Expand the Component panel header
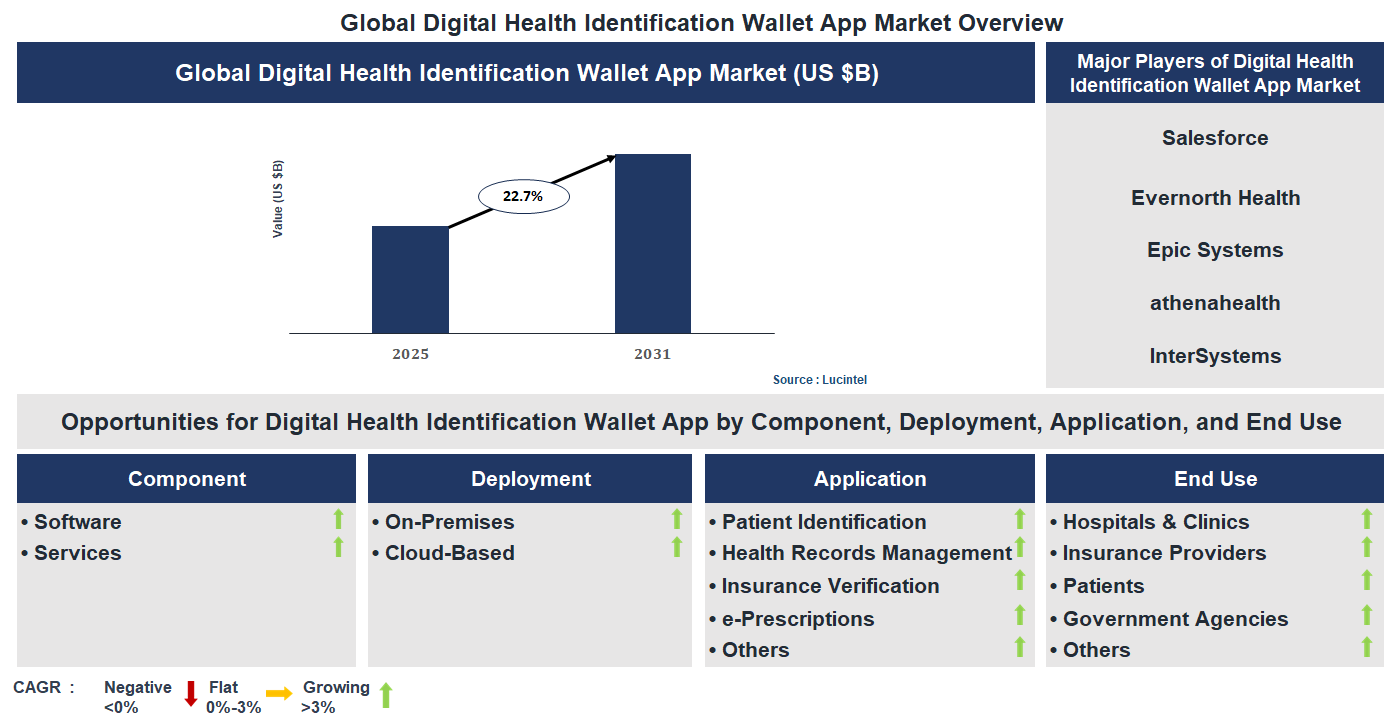Screen dimensions: 1399x727 click(185, 478)
